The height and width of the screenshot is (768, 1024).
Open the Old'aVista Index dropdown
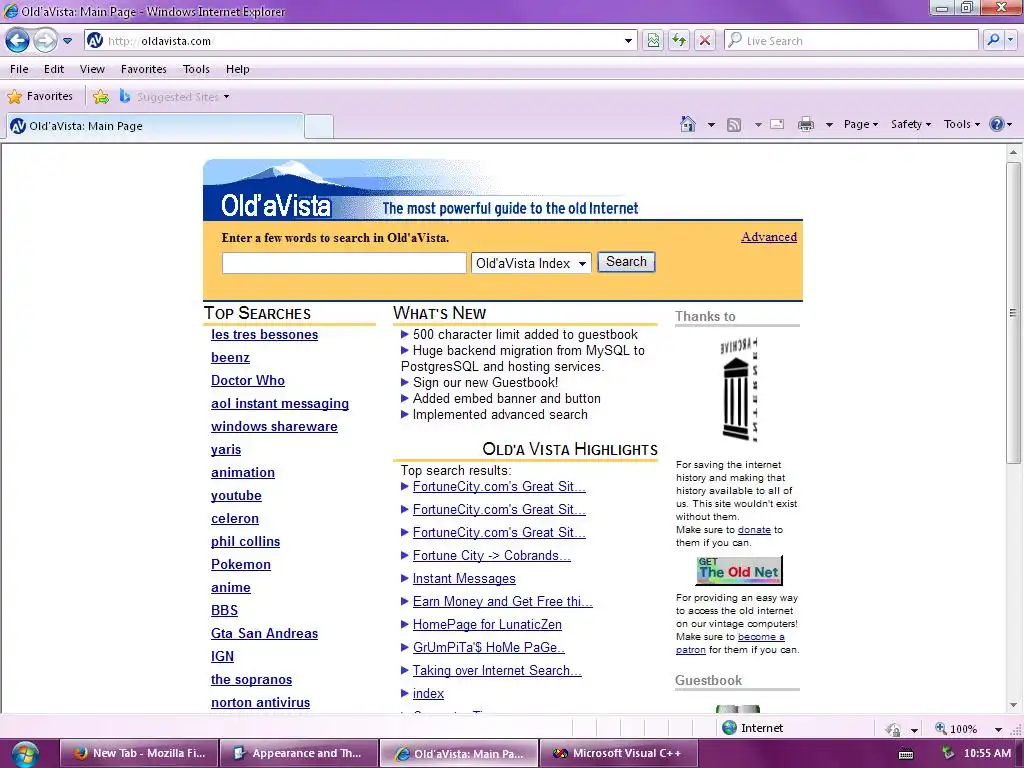pyautogui.click(x=531, y=263)
